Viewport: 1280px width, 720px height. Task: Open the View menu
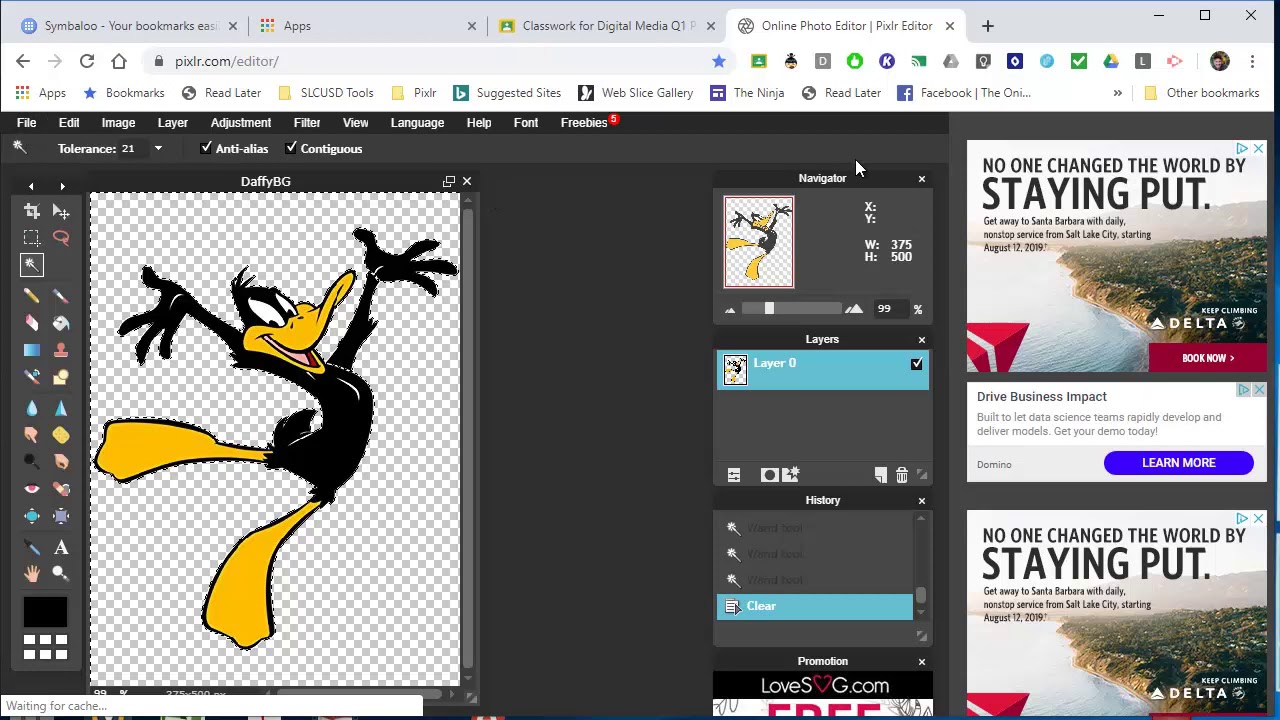[355, 122]
